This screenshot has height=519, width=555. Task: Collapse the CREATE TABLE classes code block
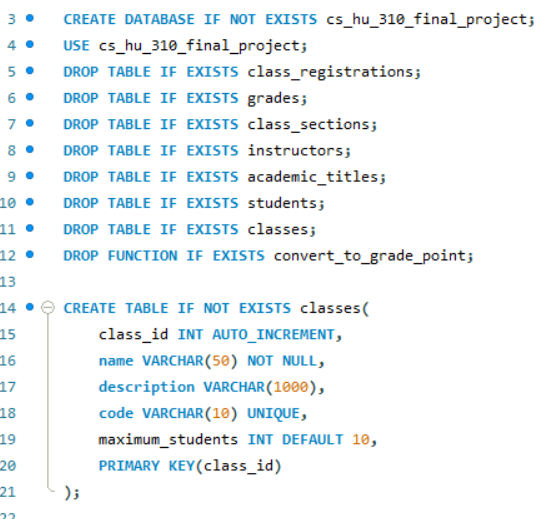click(x=48, y=307)
